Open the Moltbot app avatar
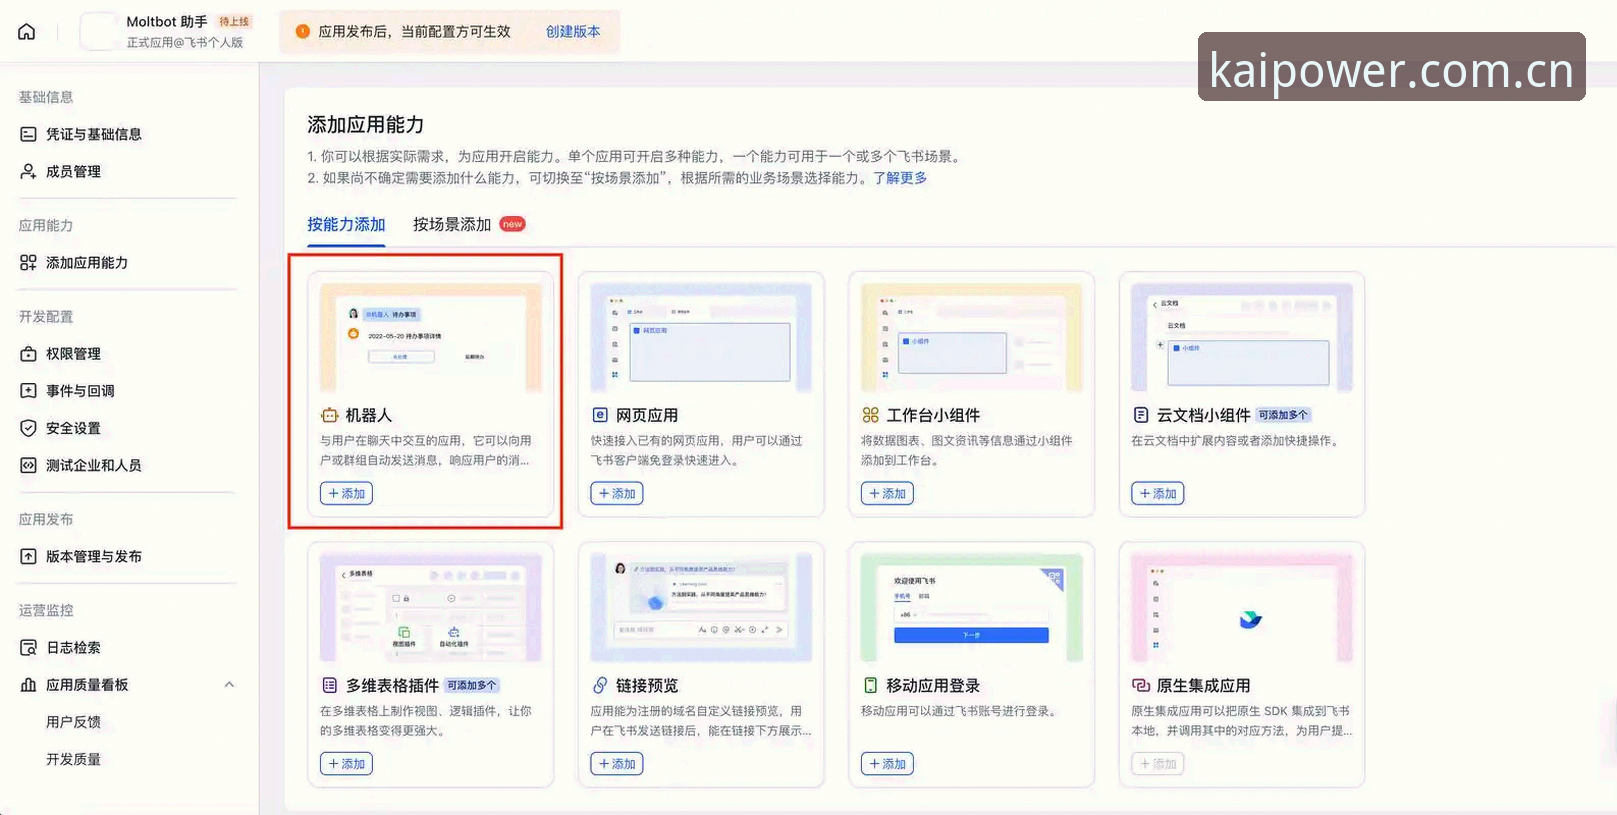 click(99, 31)
